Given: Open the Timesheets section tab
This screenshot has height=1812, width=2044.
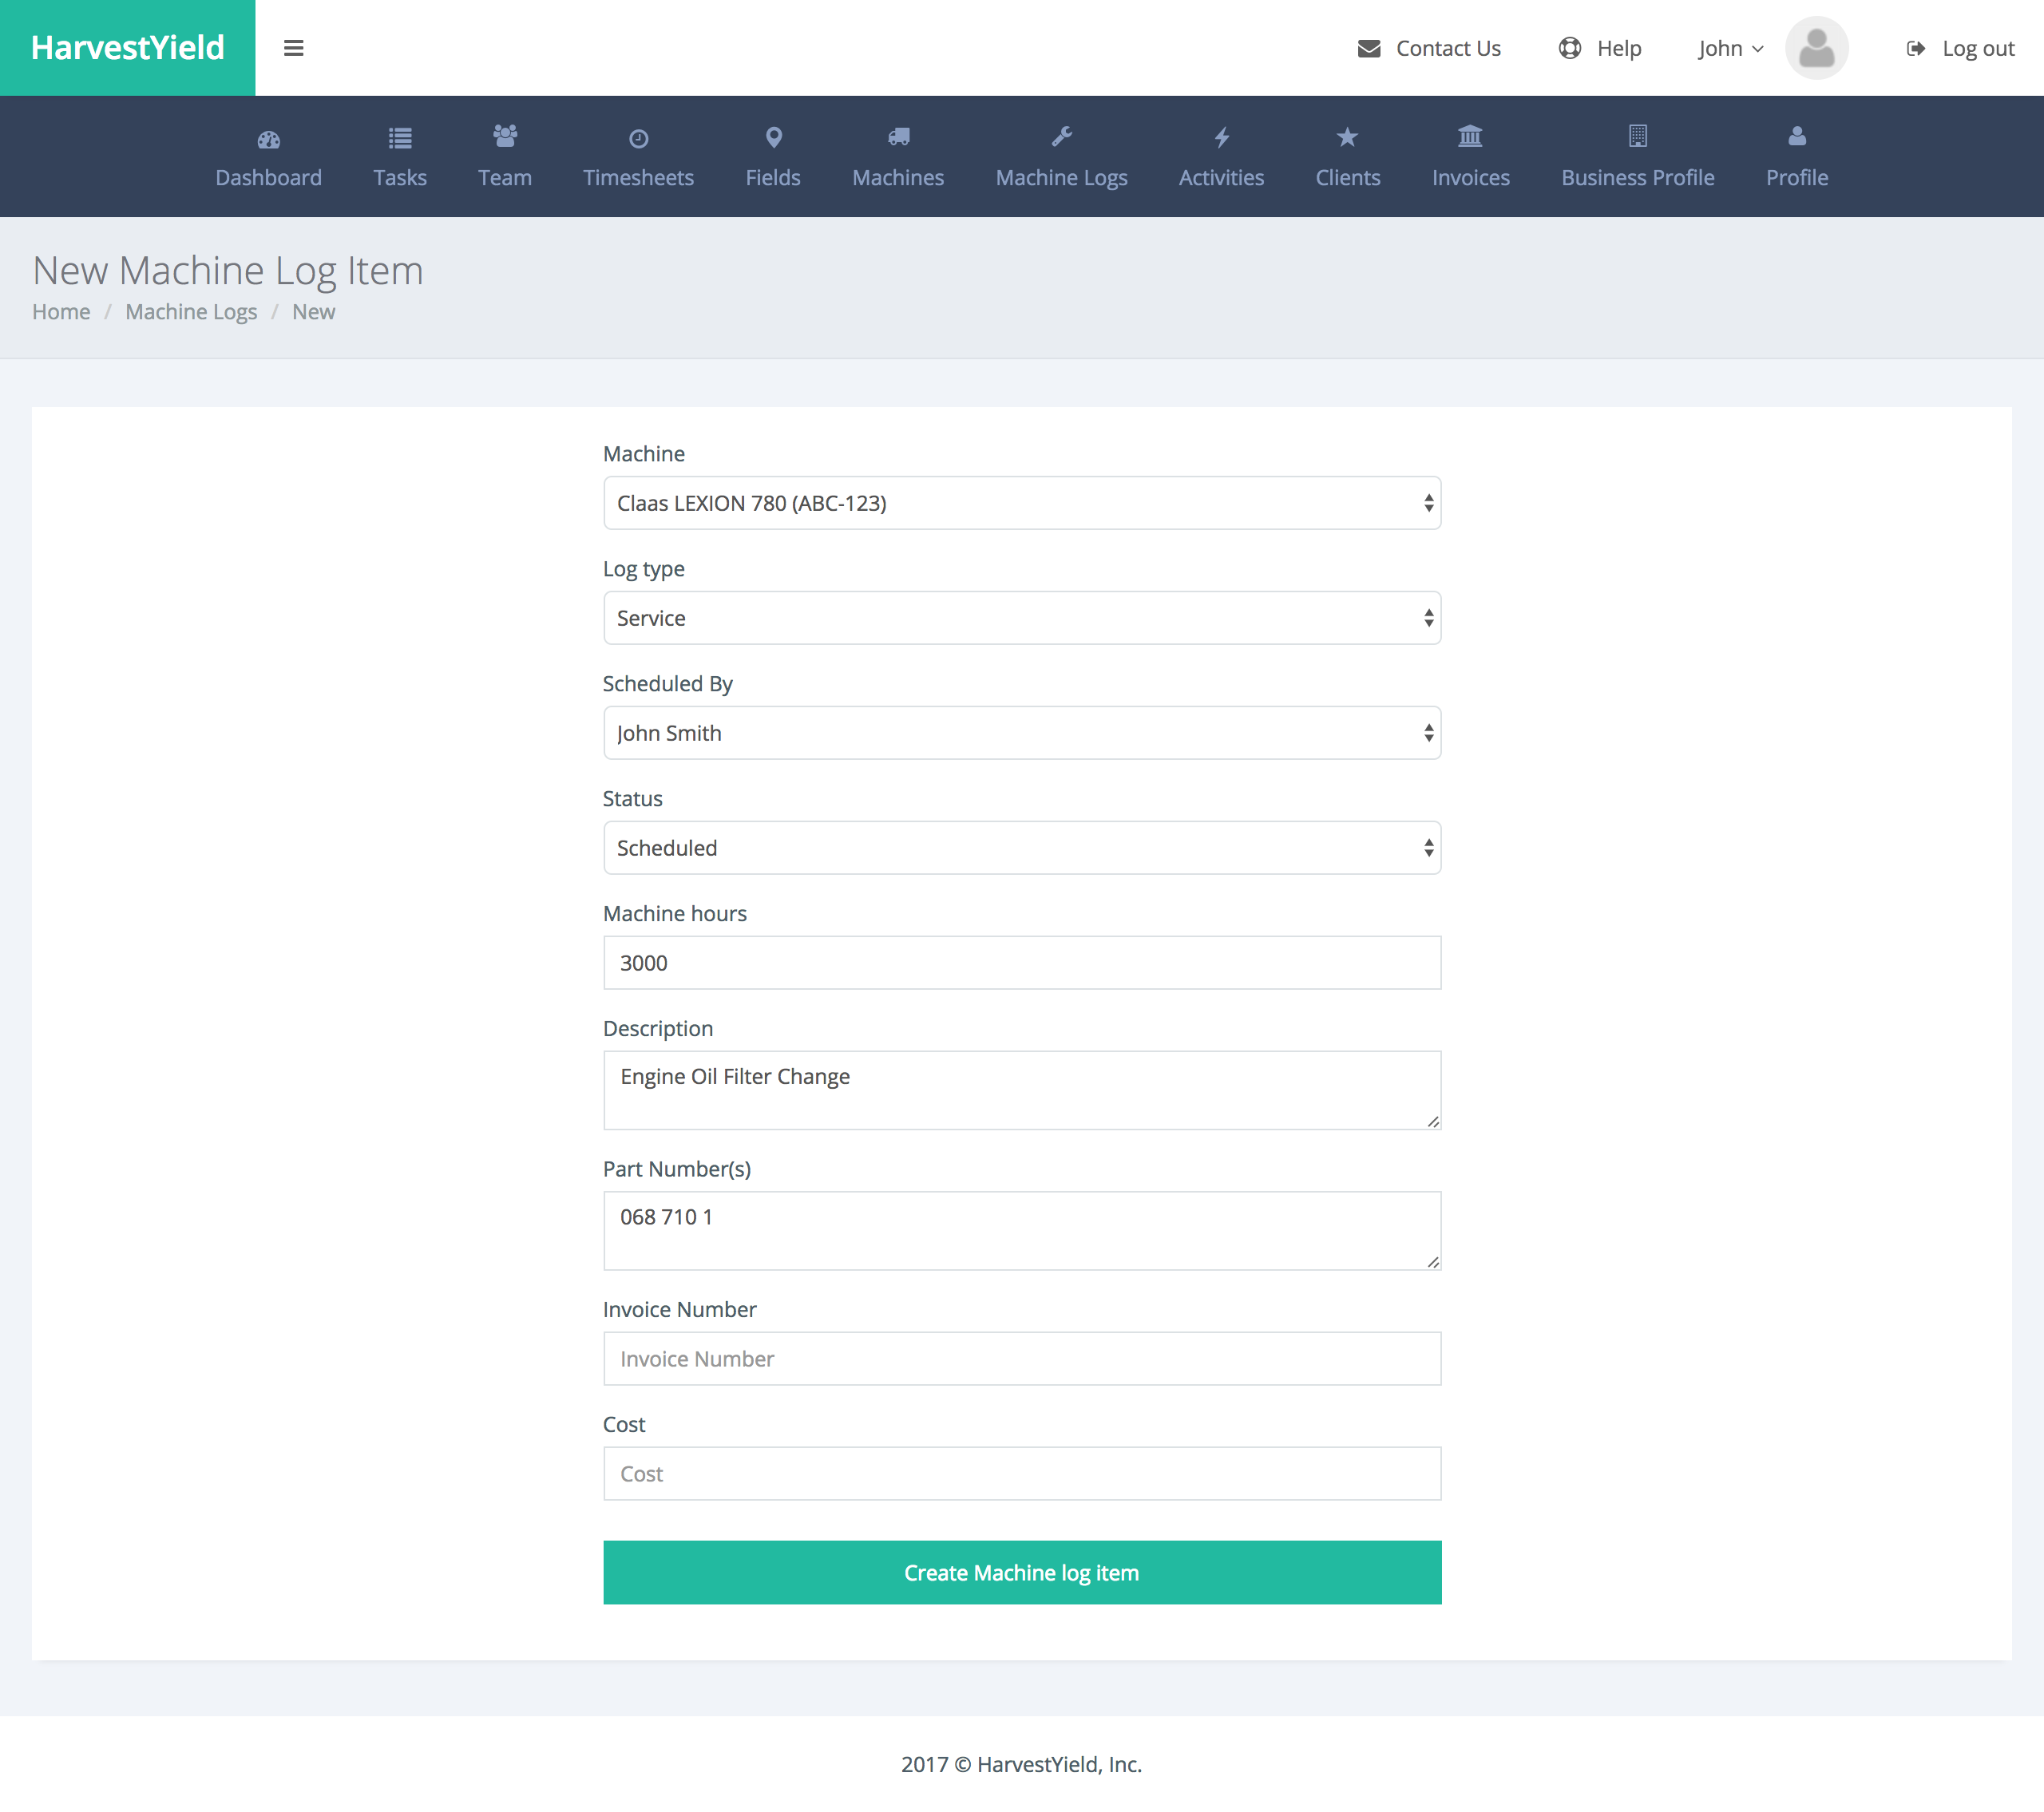Looking at the screenshot, I should (637, 156).
